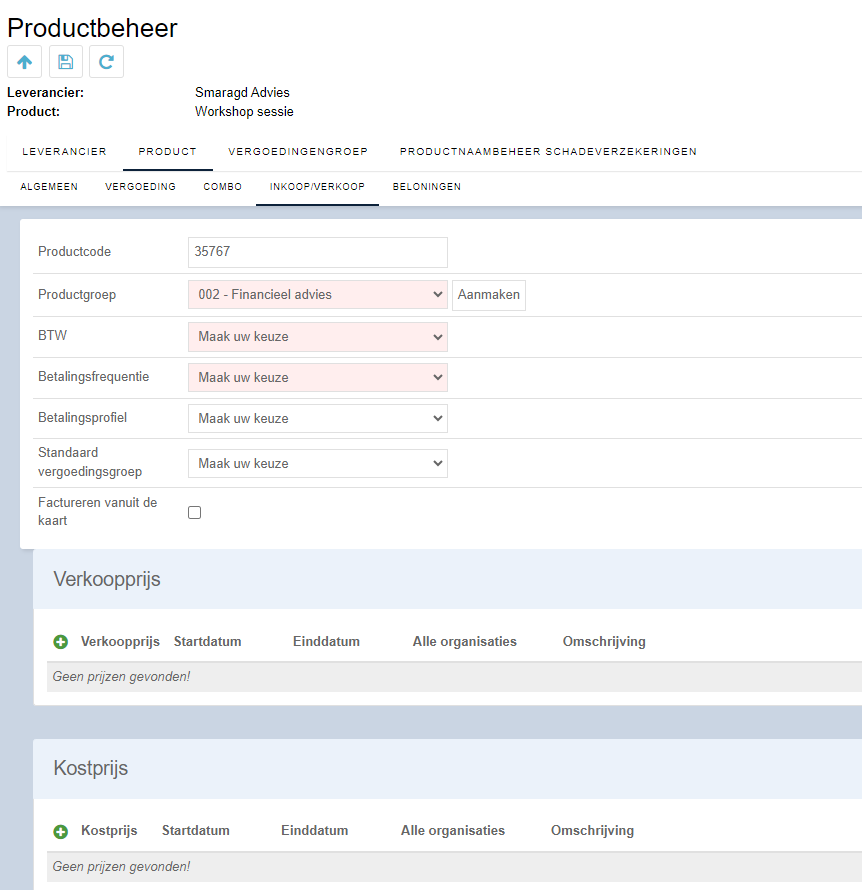Click the Aanmaken button
Image resolution: width=862 pixels, height=890 pixels.
[x=489, y=295]
